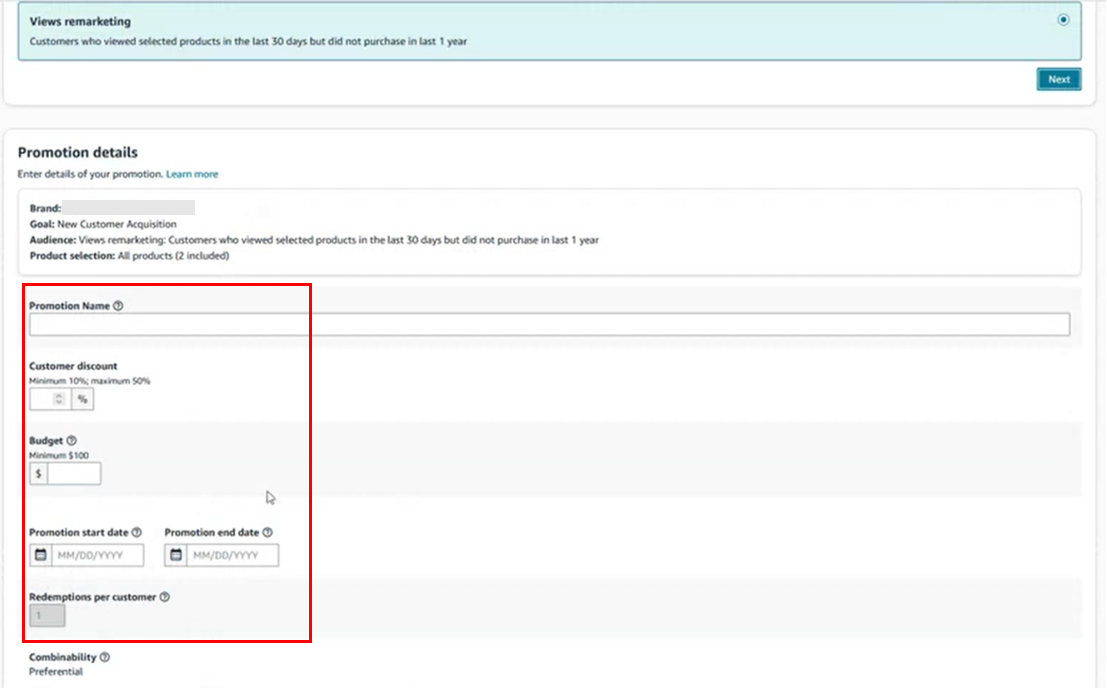Image resolution: width=1107 pixels, height=691 pixels.
Task: Focus the Budget dollar amount field
Action: [x=73, y=474]
